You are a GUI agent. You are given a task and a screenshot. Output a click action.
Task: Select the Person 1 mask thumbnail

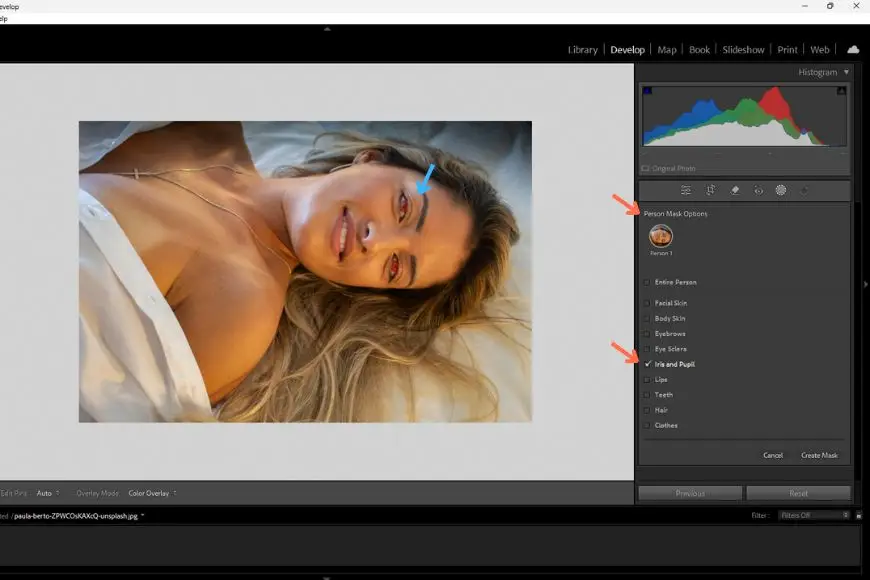pyautogui.click(x=662, y=238)
